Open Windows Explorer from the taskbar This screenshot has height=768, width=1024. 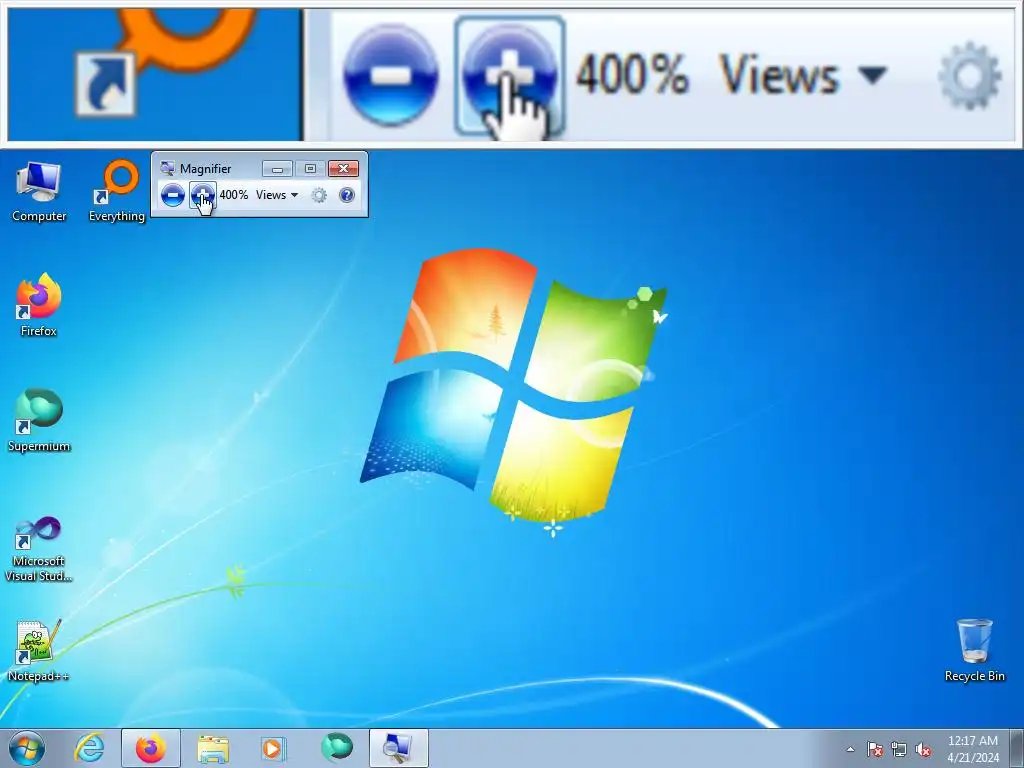pos(213,748)
